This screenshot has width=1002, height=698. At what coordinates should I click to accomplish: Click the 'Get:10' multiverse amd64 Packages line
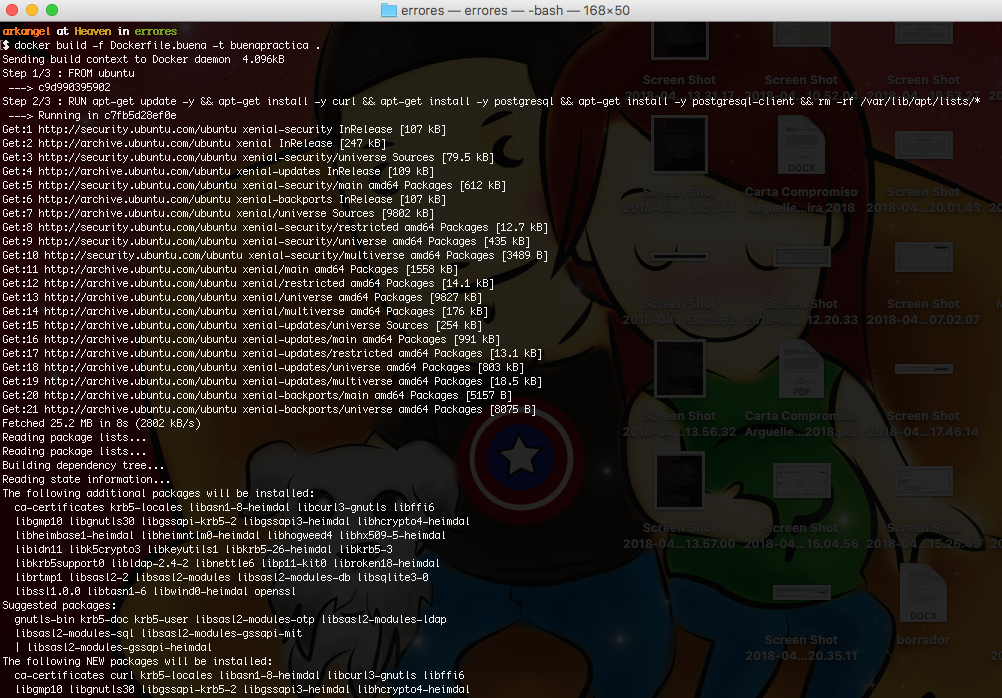click(275, 256)
